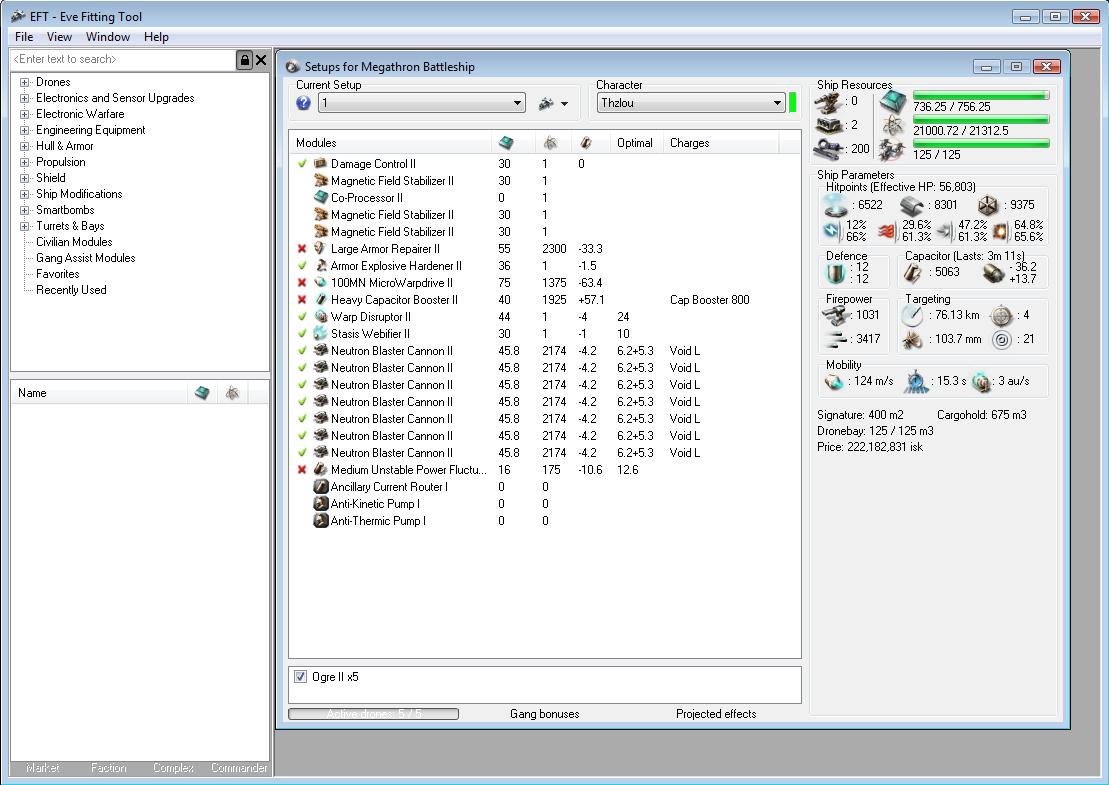
Task: Open Favorites in the module tree
Action: click(57, 274)
